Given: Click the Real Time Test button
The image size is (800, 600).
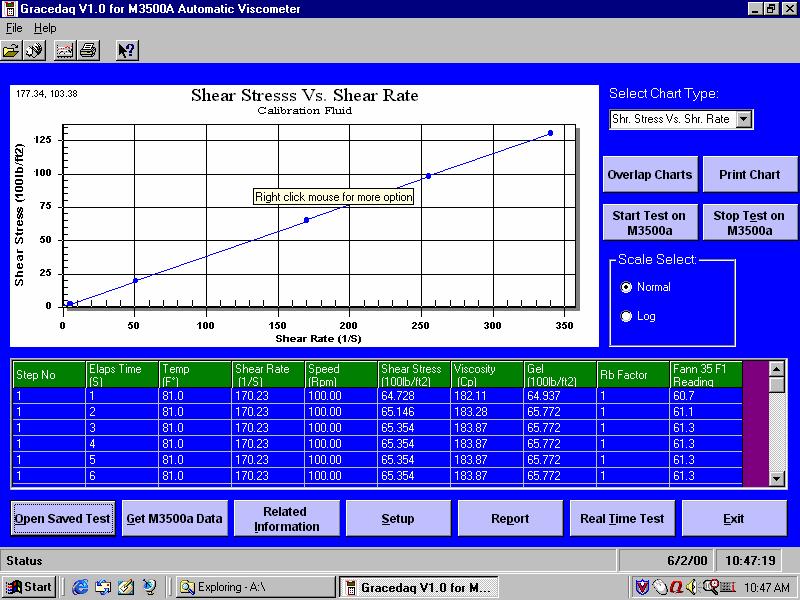Looking at the screenshot, I should 622,518.
